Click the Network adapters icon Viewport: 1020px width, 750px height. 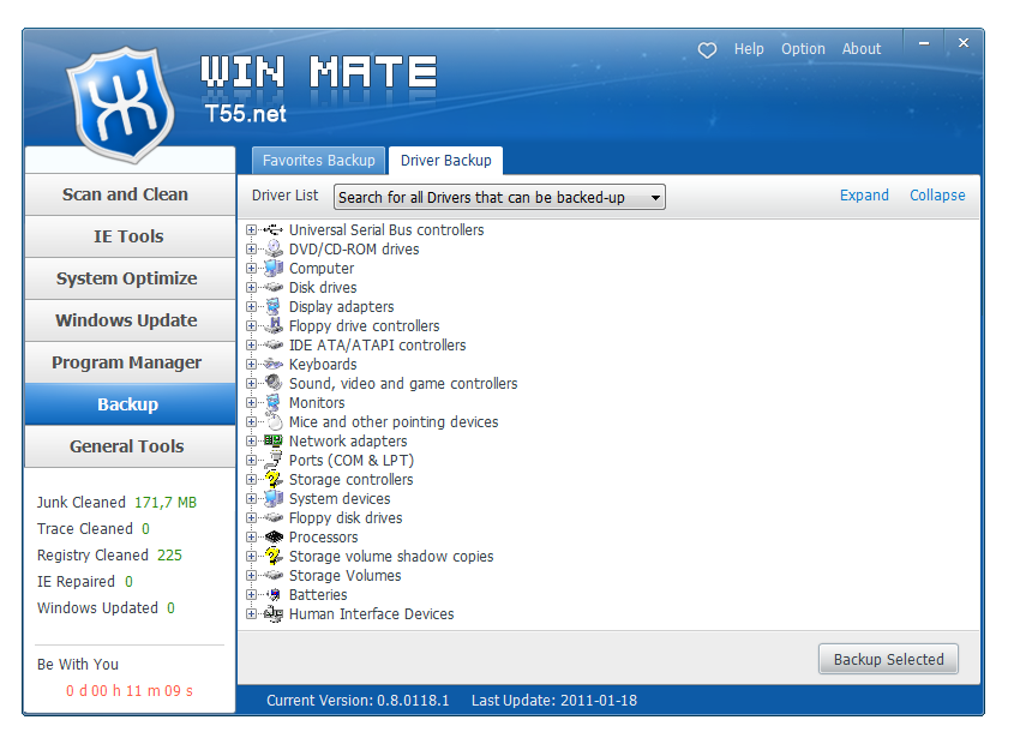pyautogui.click(x=273, y=440)
